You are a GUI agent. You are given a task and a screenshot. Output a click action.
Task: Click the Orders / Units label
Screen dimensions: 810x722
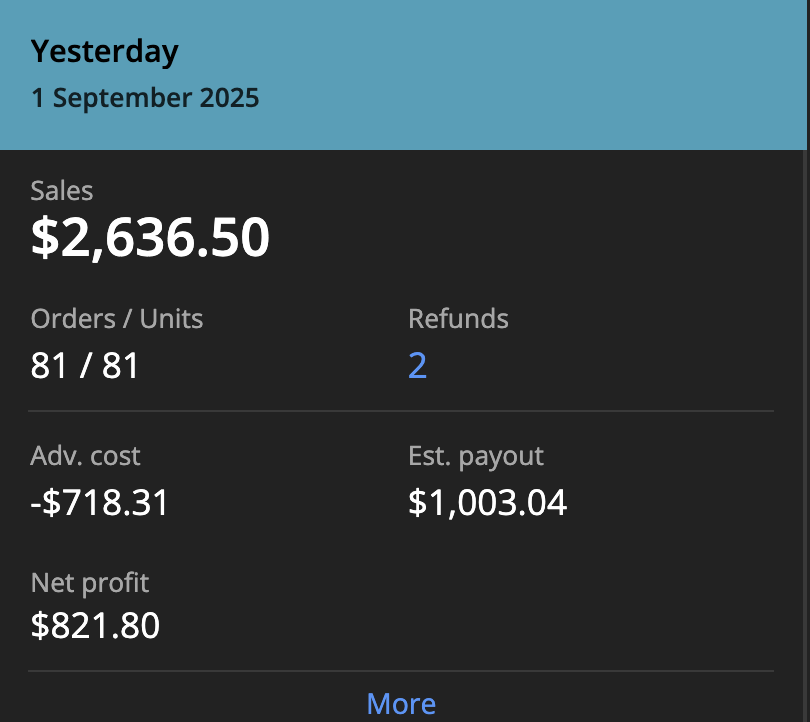click(117, 319)
